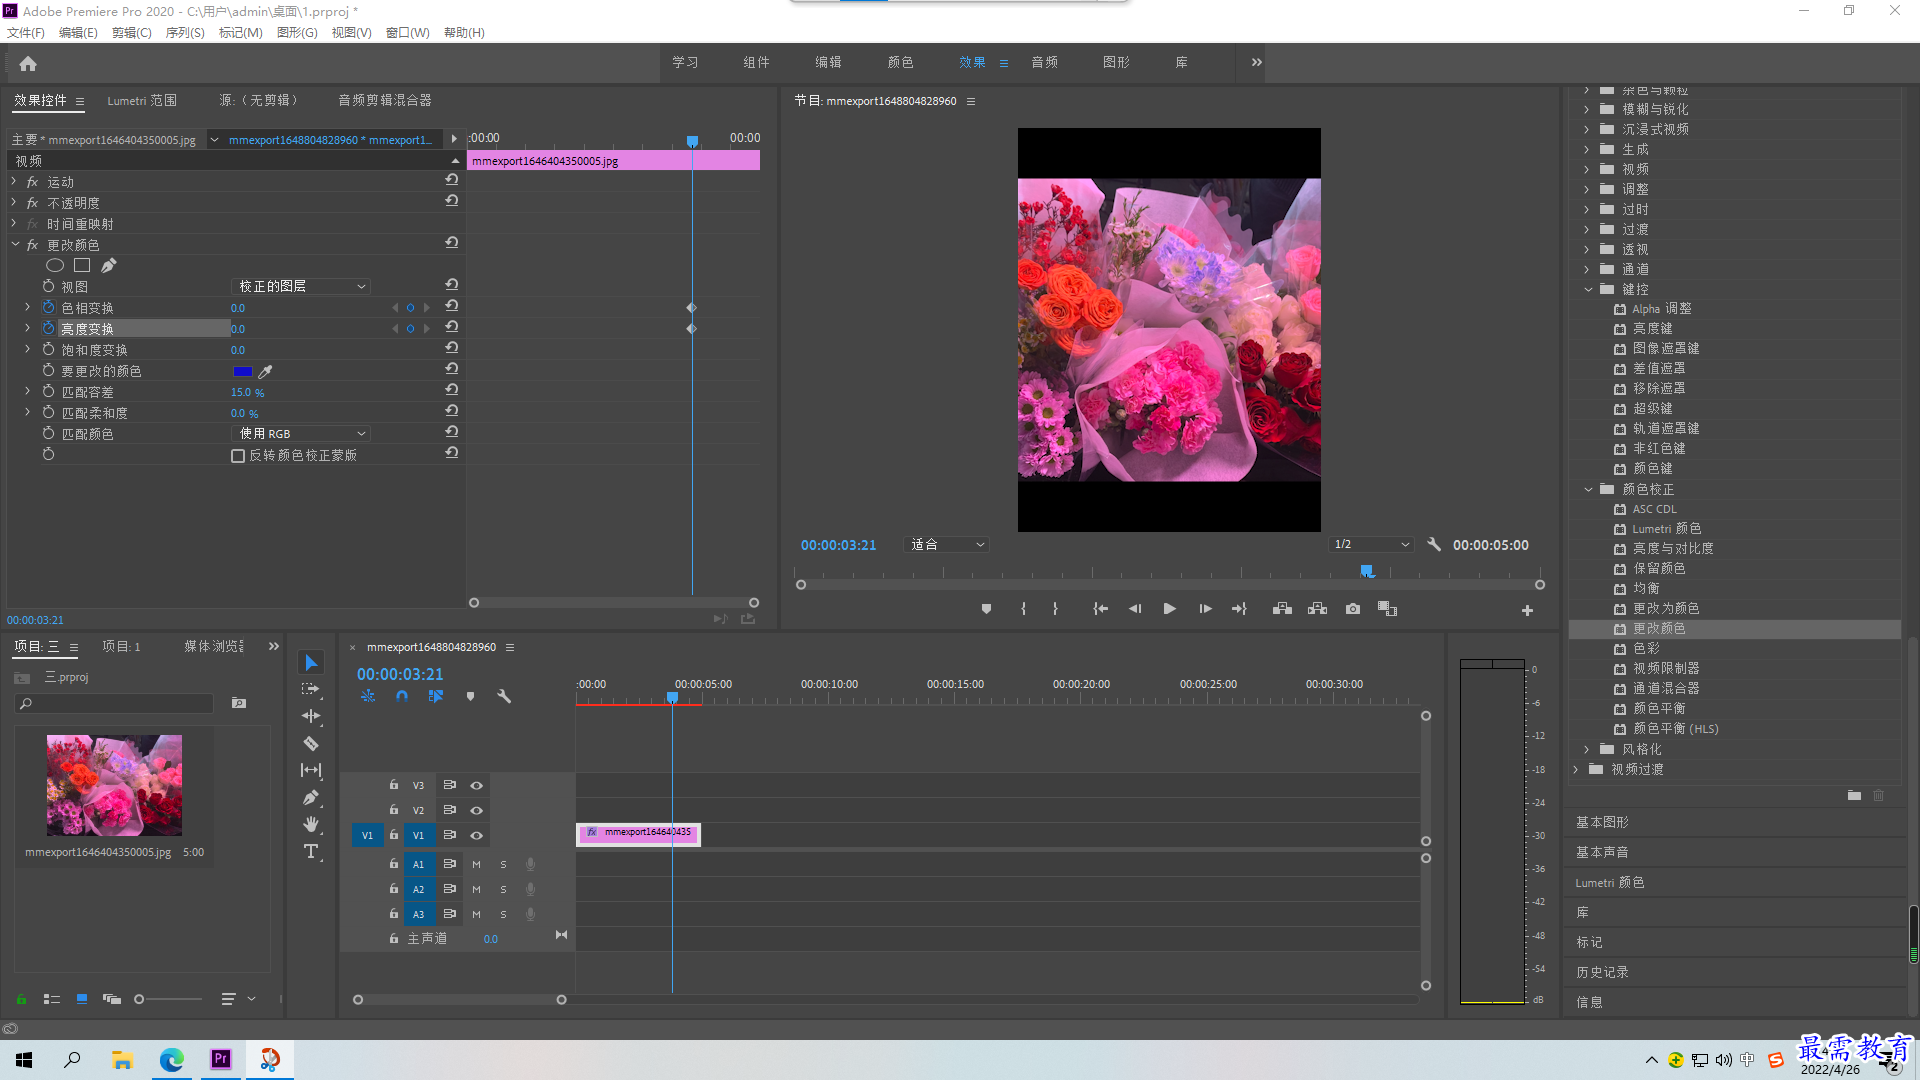Toggle V2 track output eye
Image resolution: width=1920 pixels, height=1080 pixels.
[x=477, y=810]
